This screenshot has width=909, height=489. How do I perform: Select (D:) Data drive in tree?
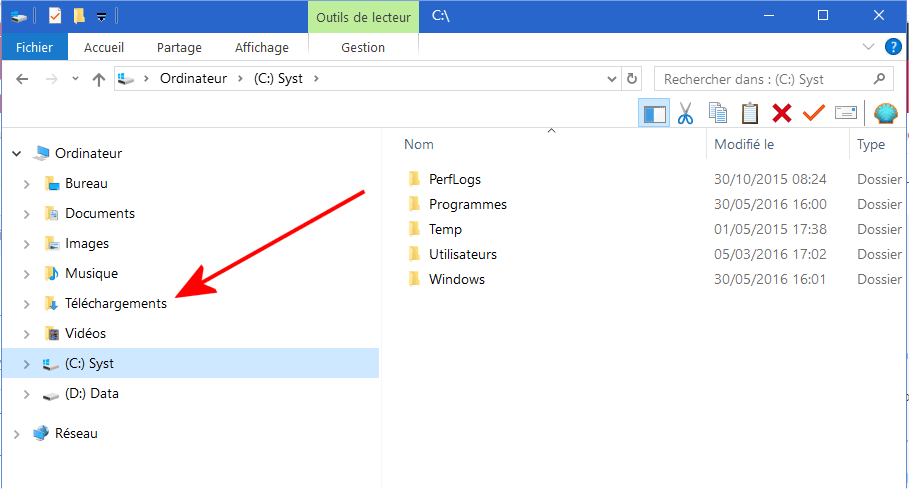tap(92, 393)
